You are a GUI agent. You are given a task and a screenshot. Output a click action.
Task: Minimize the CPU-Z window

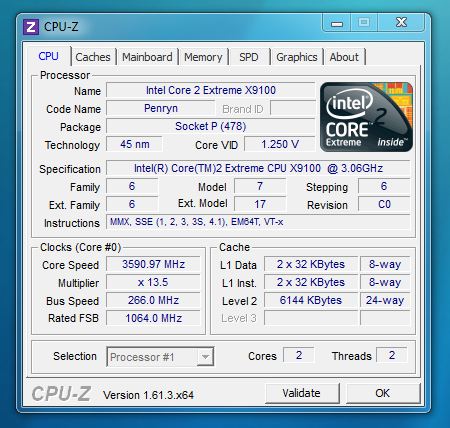click(x=337, y=23)
